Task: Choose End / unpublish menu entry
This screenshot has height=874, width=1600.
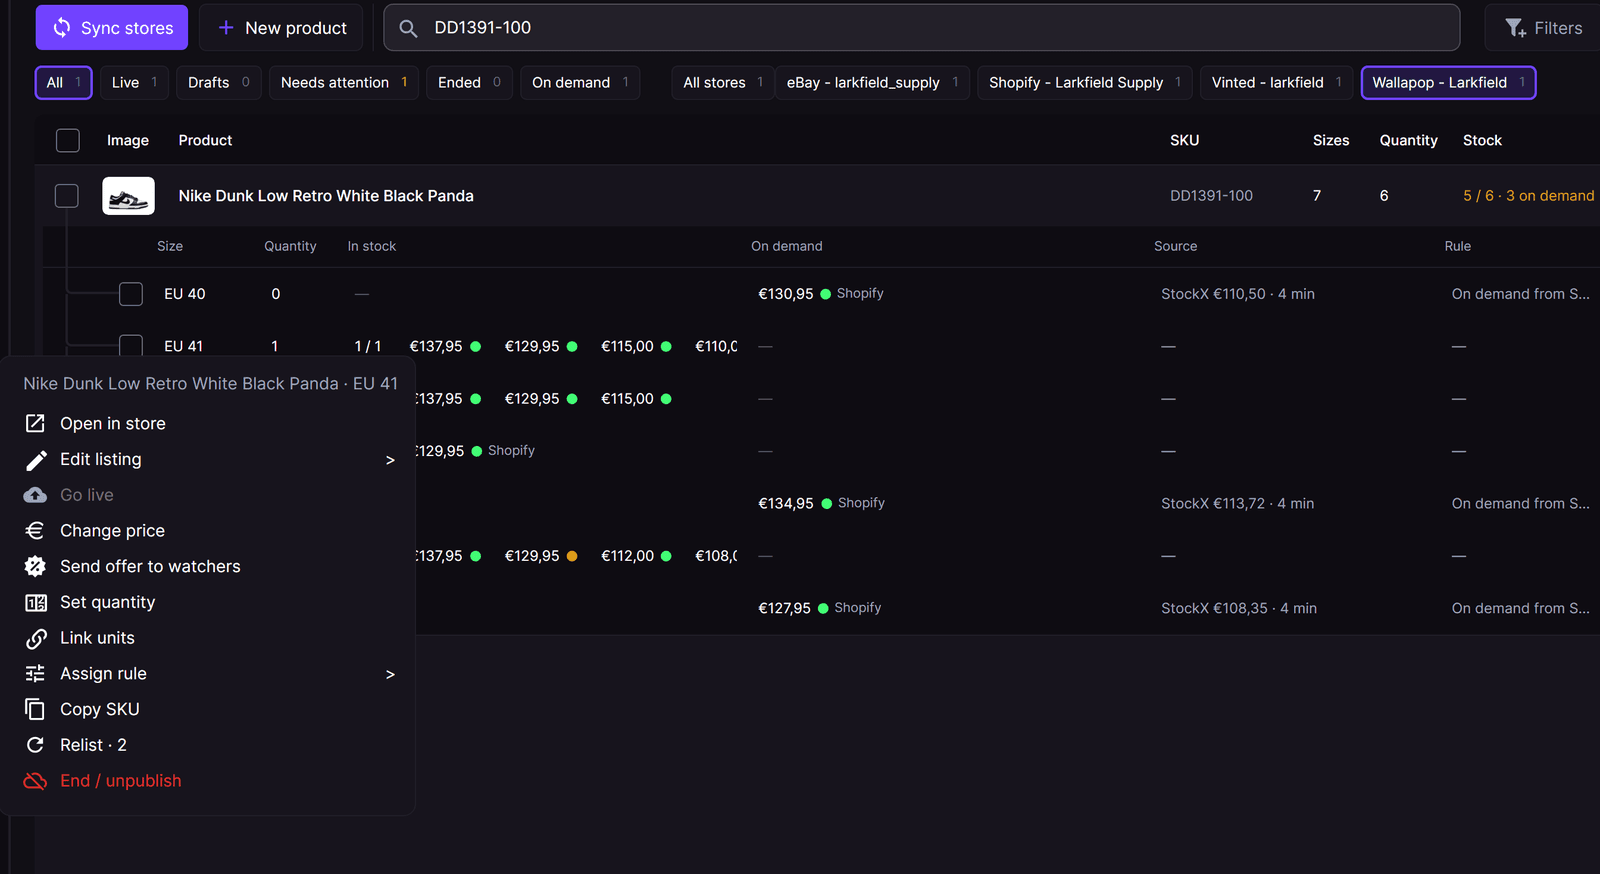Action: pos(208,781)
